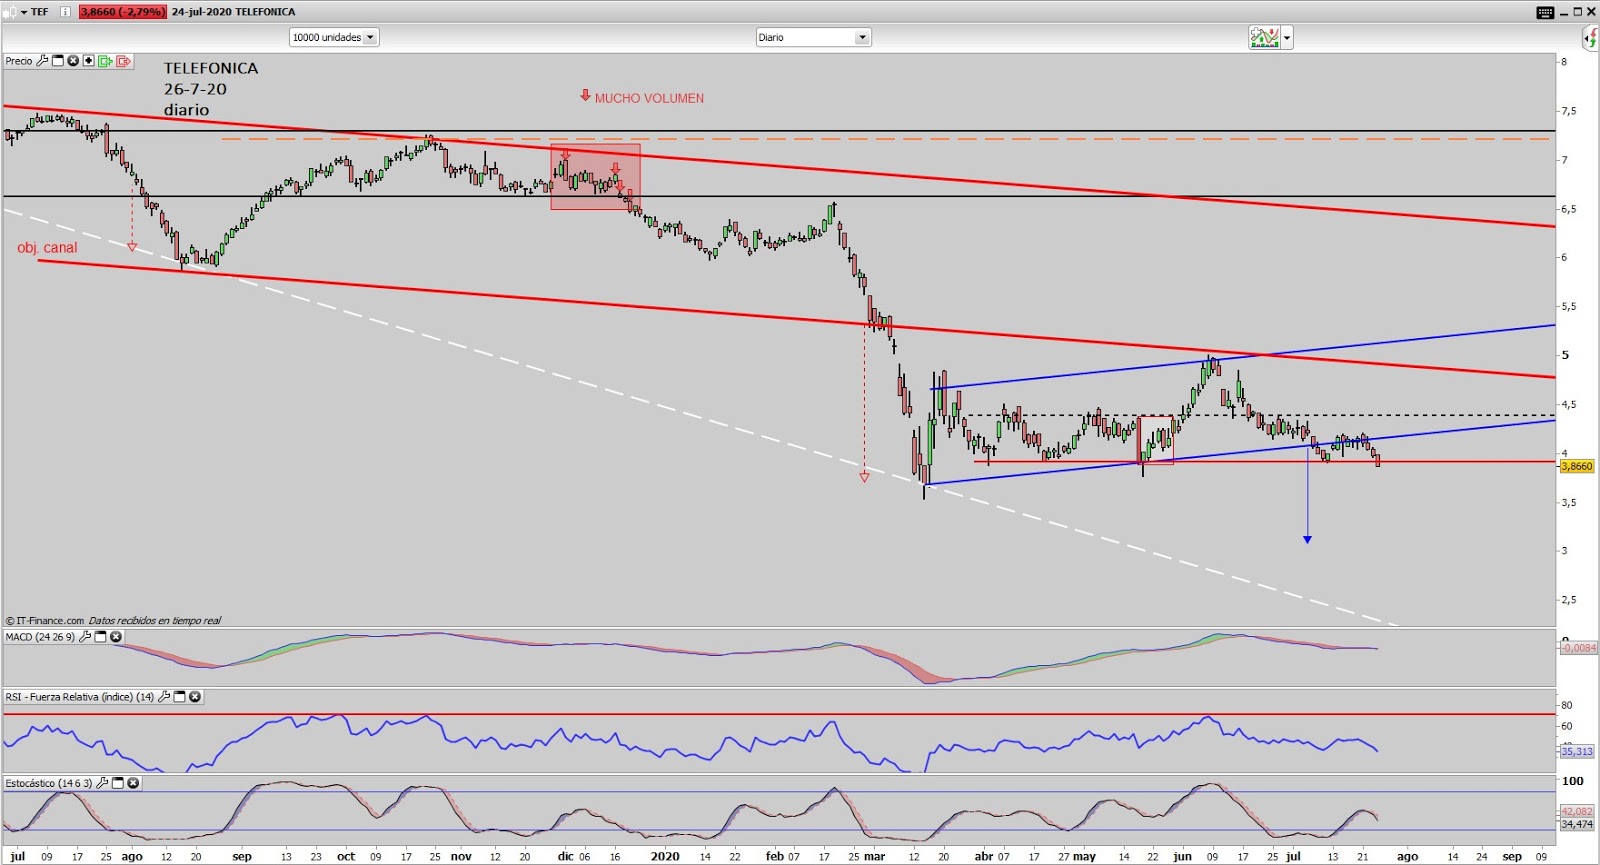Click the red price box 3,8660 (-2,79%)
Viewport: 1600px width, 865px height.
[x=122, y=12]
